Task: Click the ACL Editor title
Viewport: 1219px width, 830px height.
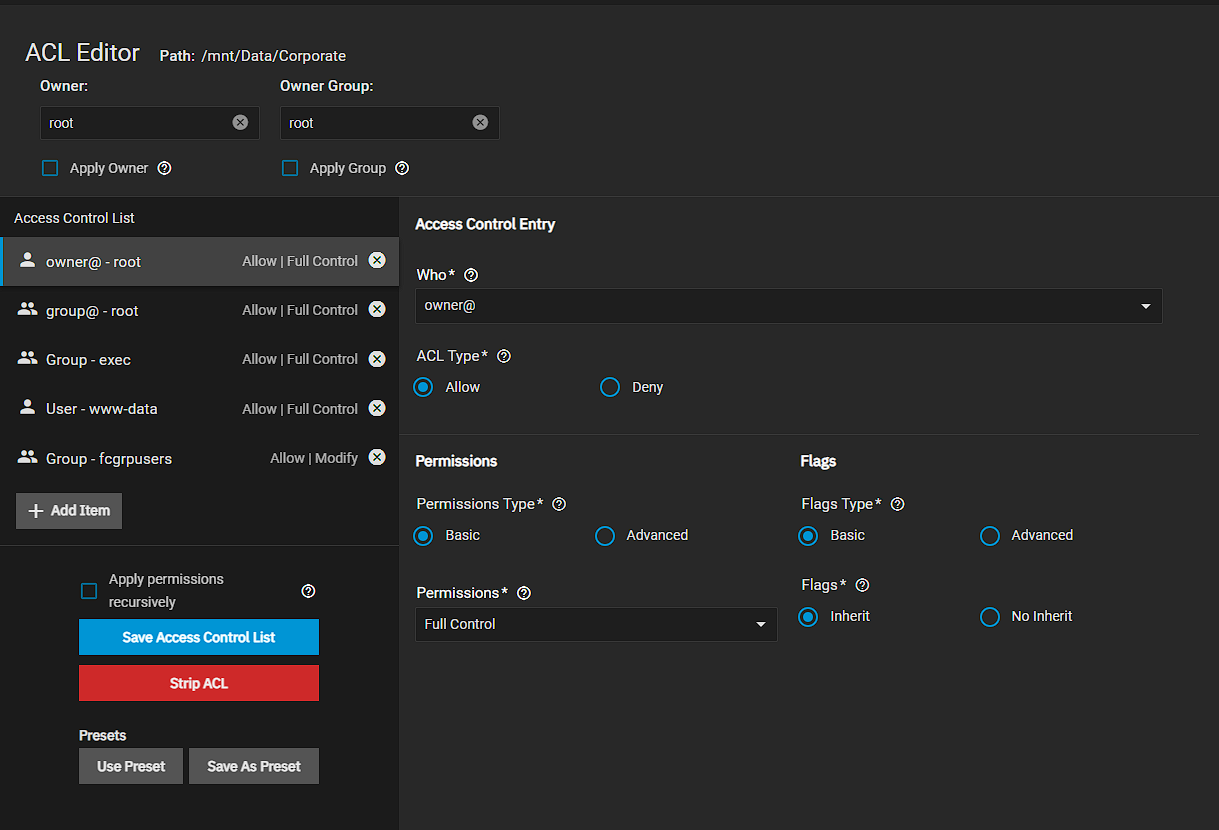Action: click(83, 53)
